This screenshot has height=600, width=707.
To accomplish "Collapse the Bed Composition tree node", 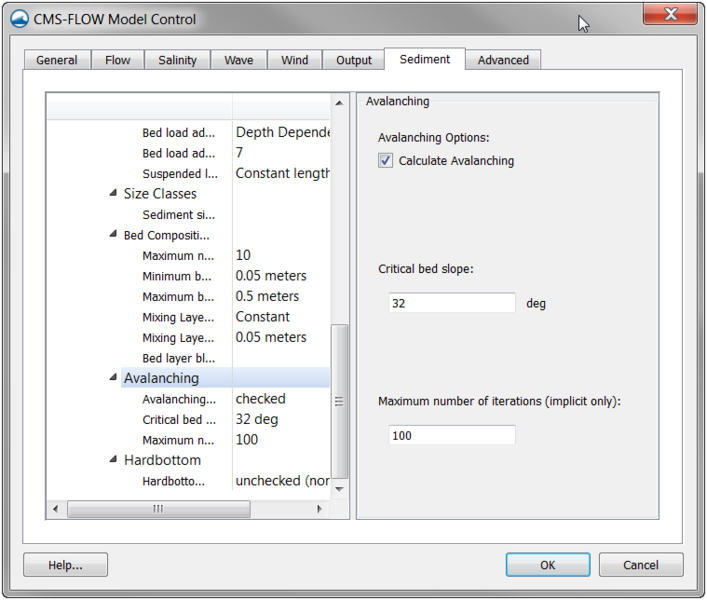I will pyautogui.click(x=113, y=234).
